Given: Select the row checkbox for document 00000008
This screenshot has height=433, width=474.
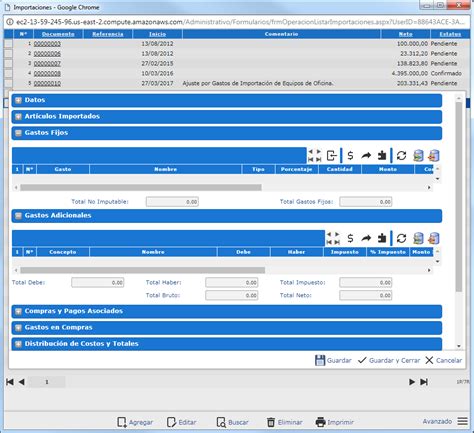Looking at the screenshot, I should tap(8, 73).
